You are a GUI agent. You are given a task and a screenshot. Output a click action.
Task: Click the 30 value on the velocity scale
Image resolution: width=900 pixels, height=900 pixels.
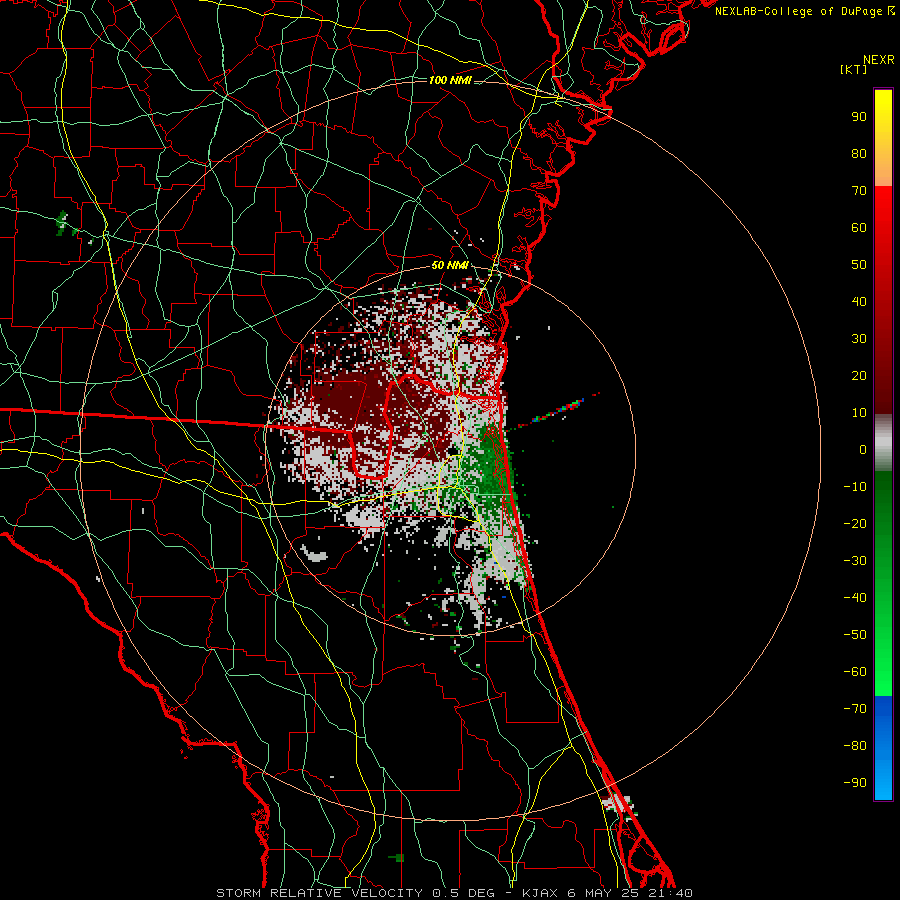[x=859, y=339]
